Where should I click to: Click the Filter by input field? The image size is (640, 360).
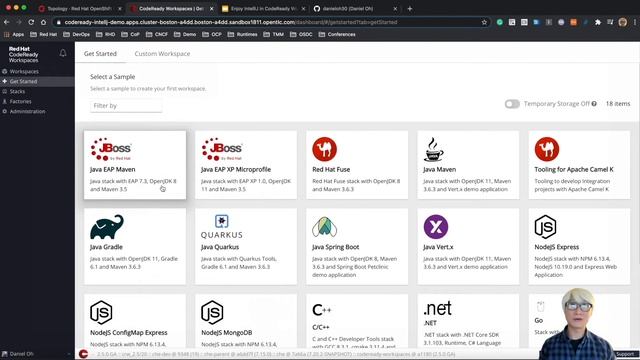126,106
